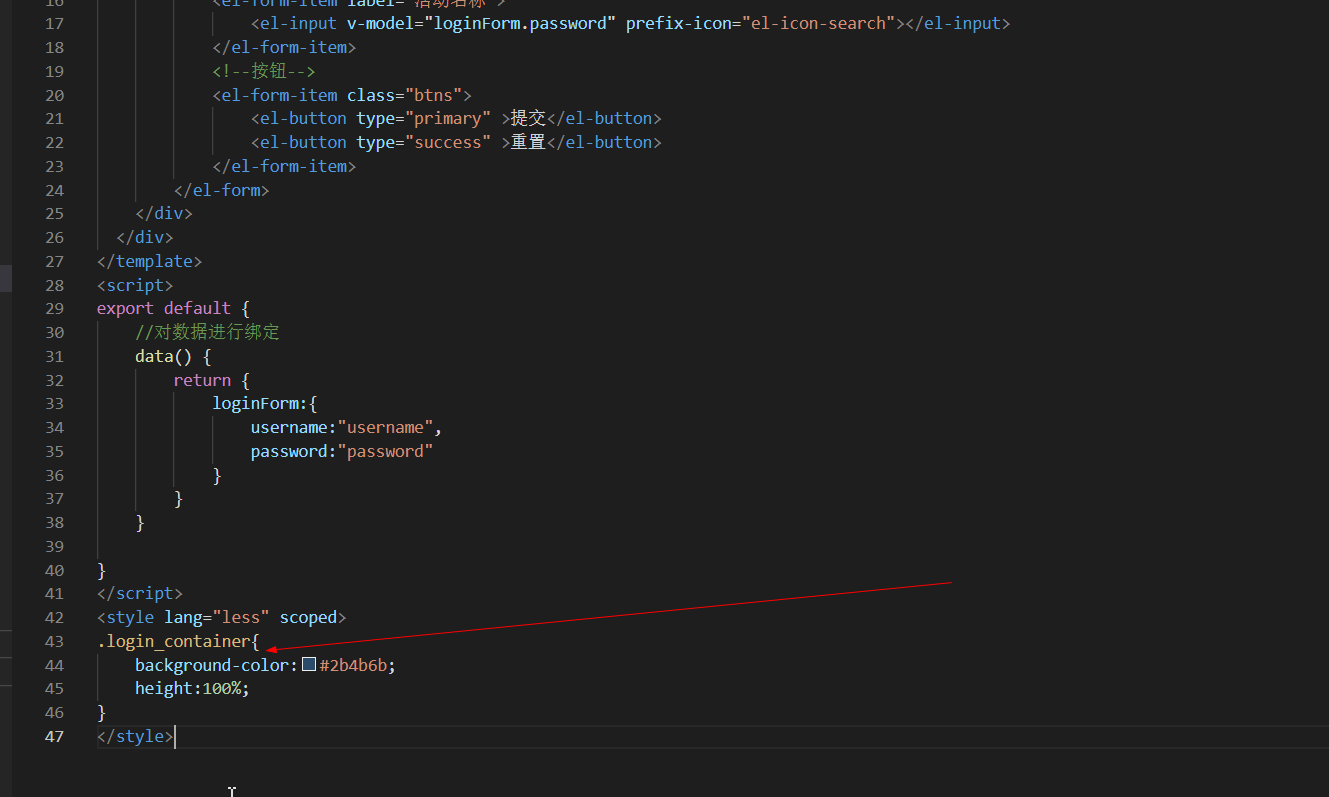1329x797 pixels.
Task: Click the 提交 button label text
Action: 528,118
